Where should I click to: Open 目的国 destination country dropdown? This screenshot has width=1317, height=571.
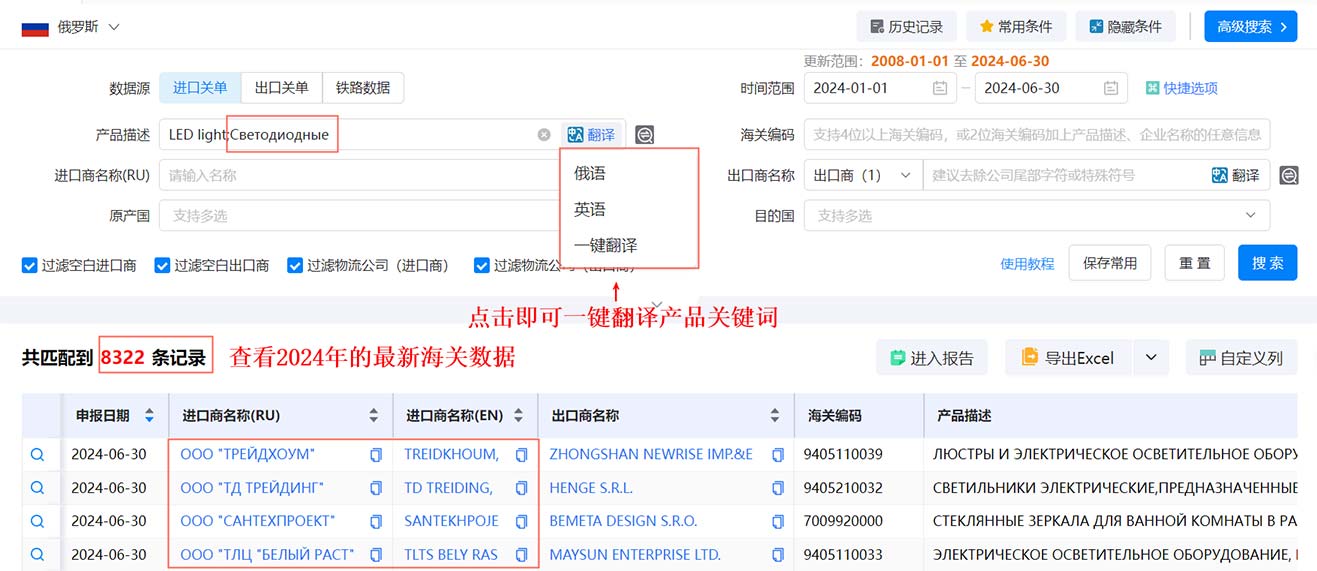point(1037,215)
